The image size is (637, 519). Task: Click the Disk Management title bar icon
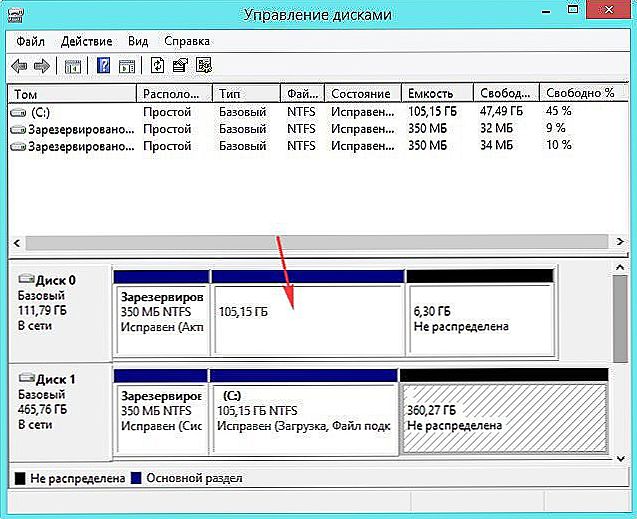pyautogui.click(x=16, y=15)
